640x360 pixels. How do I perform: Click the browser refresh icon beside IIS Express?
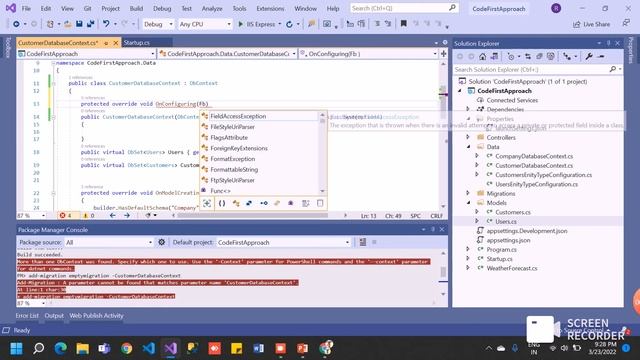pyautogui.click(x=289, y=24)
